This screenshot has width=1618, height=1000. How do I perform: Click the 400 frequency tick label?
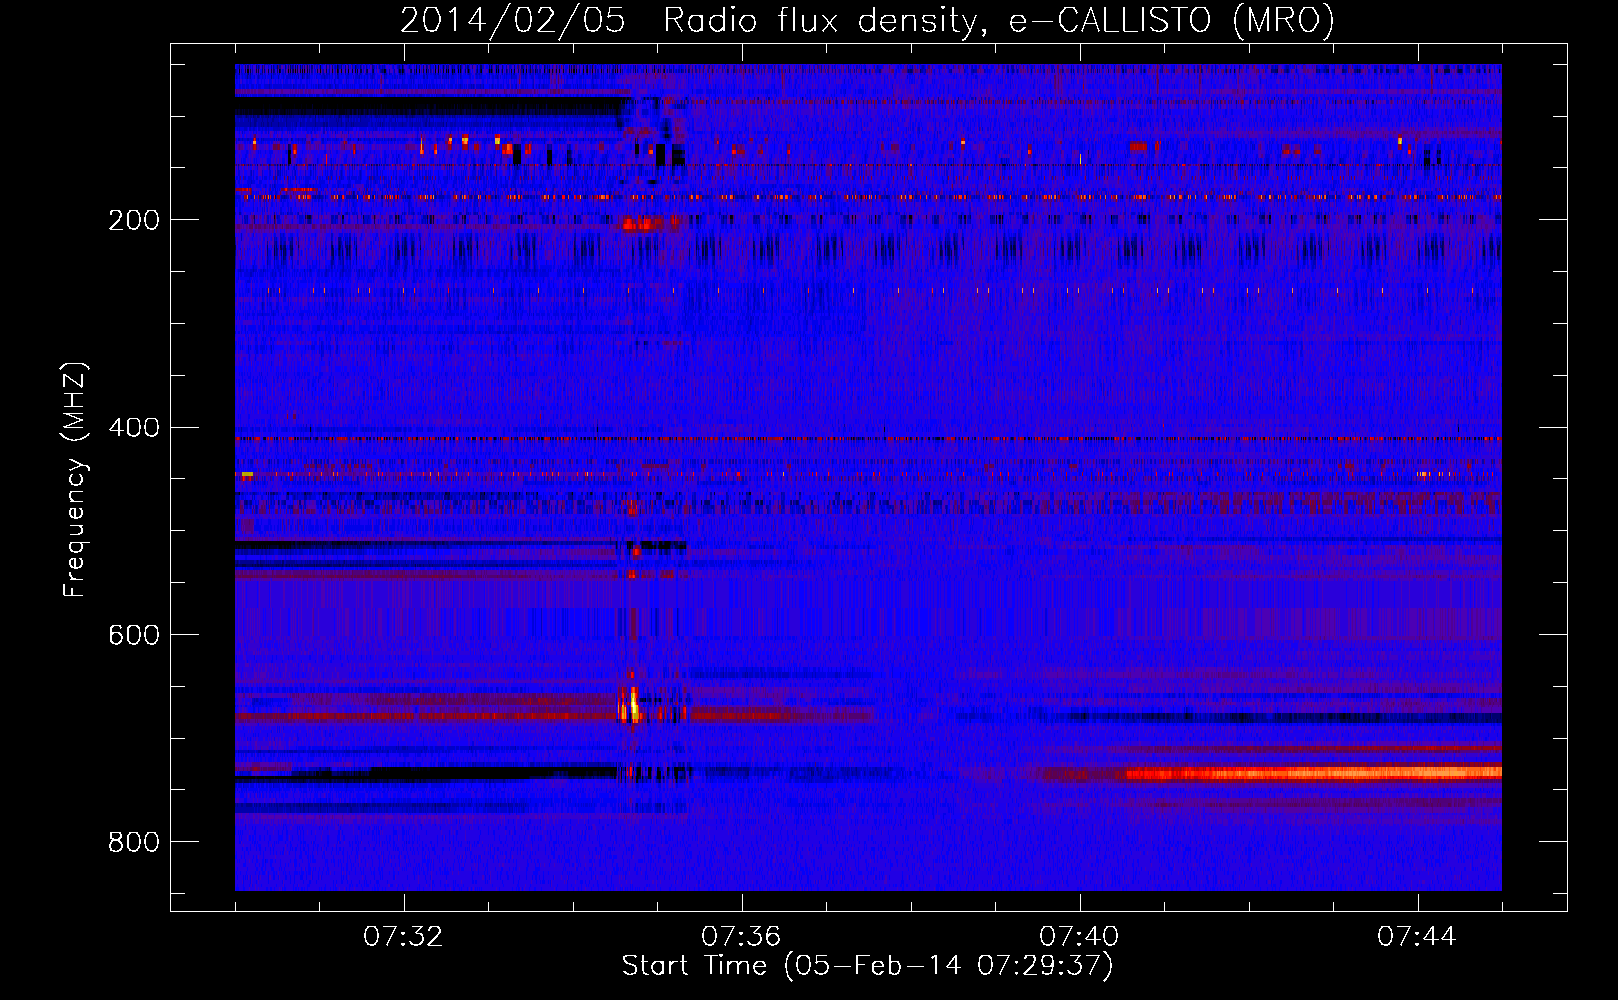(134, 428)
